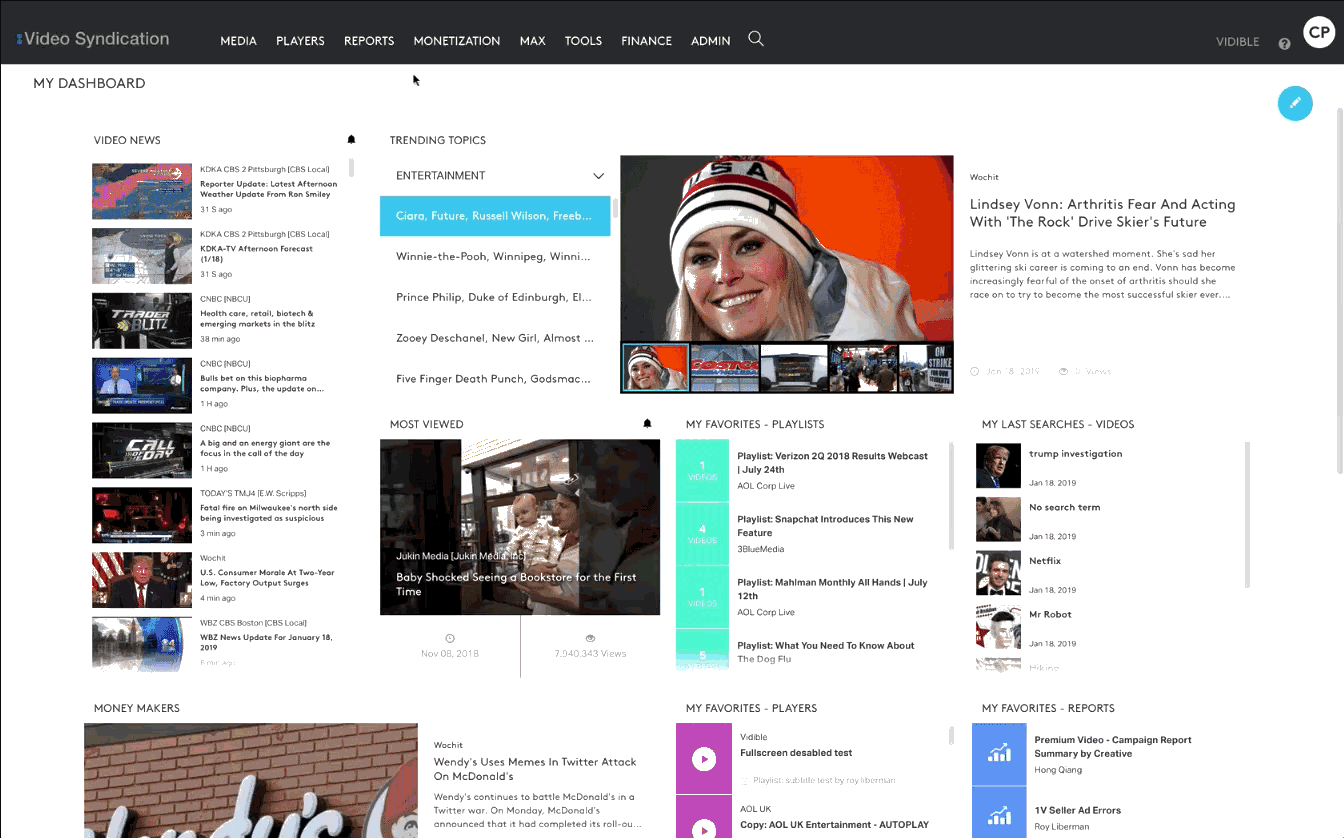Open the Snapchat playlist 4 videos tile
Viewport: 1344px width, 838px height.
(x=703, y=533)
